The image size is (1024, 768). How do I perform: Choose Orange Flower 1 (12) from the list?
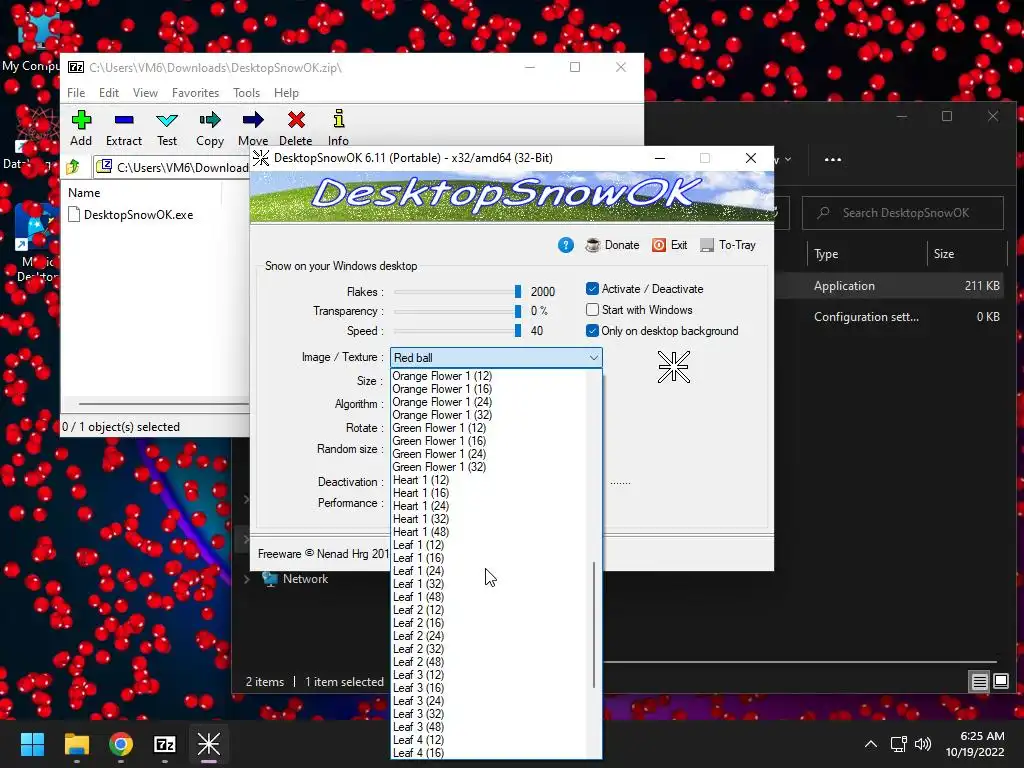tap(442, 376)
